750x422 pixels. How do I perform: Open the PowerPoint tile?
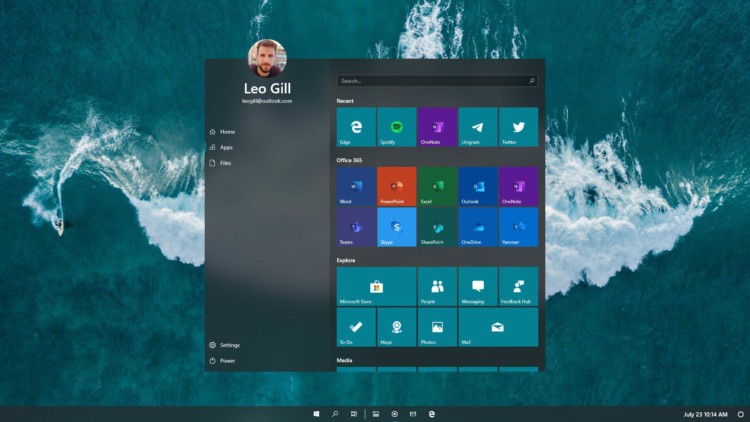tap(397, 187)
